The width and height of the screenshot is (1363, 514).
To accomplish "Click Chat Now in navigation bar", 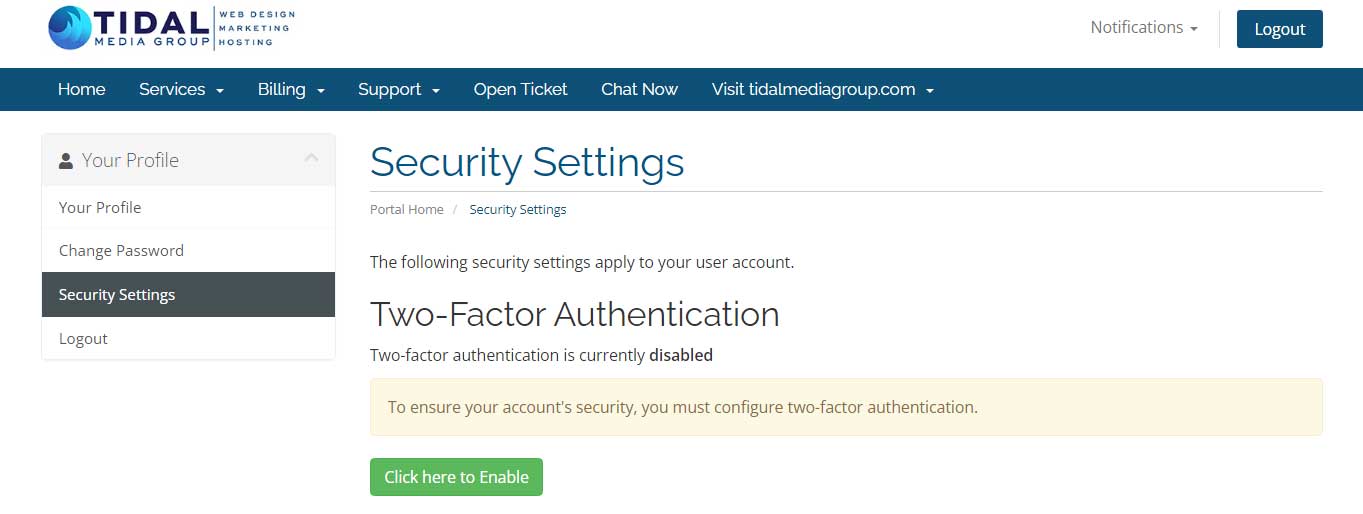I will tap(639, 90).
